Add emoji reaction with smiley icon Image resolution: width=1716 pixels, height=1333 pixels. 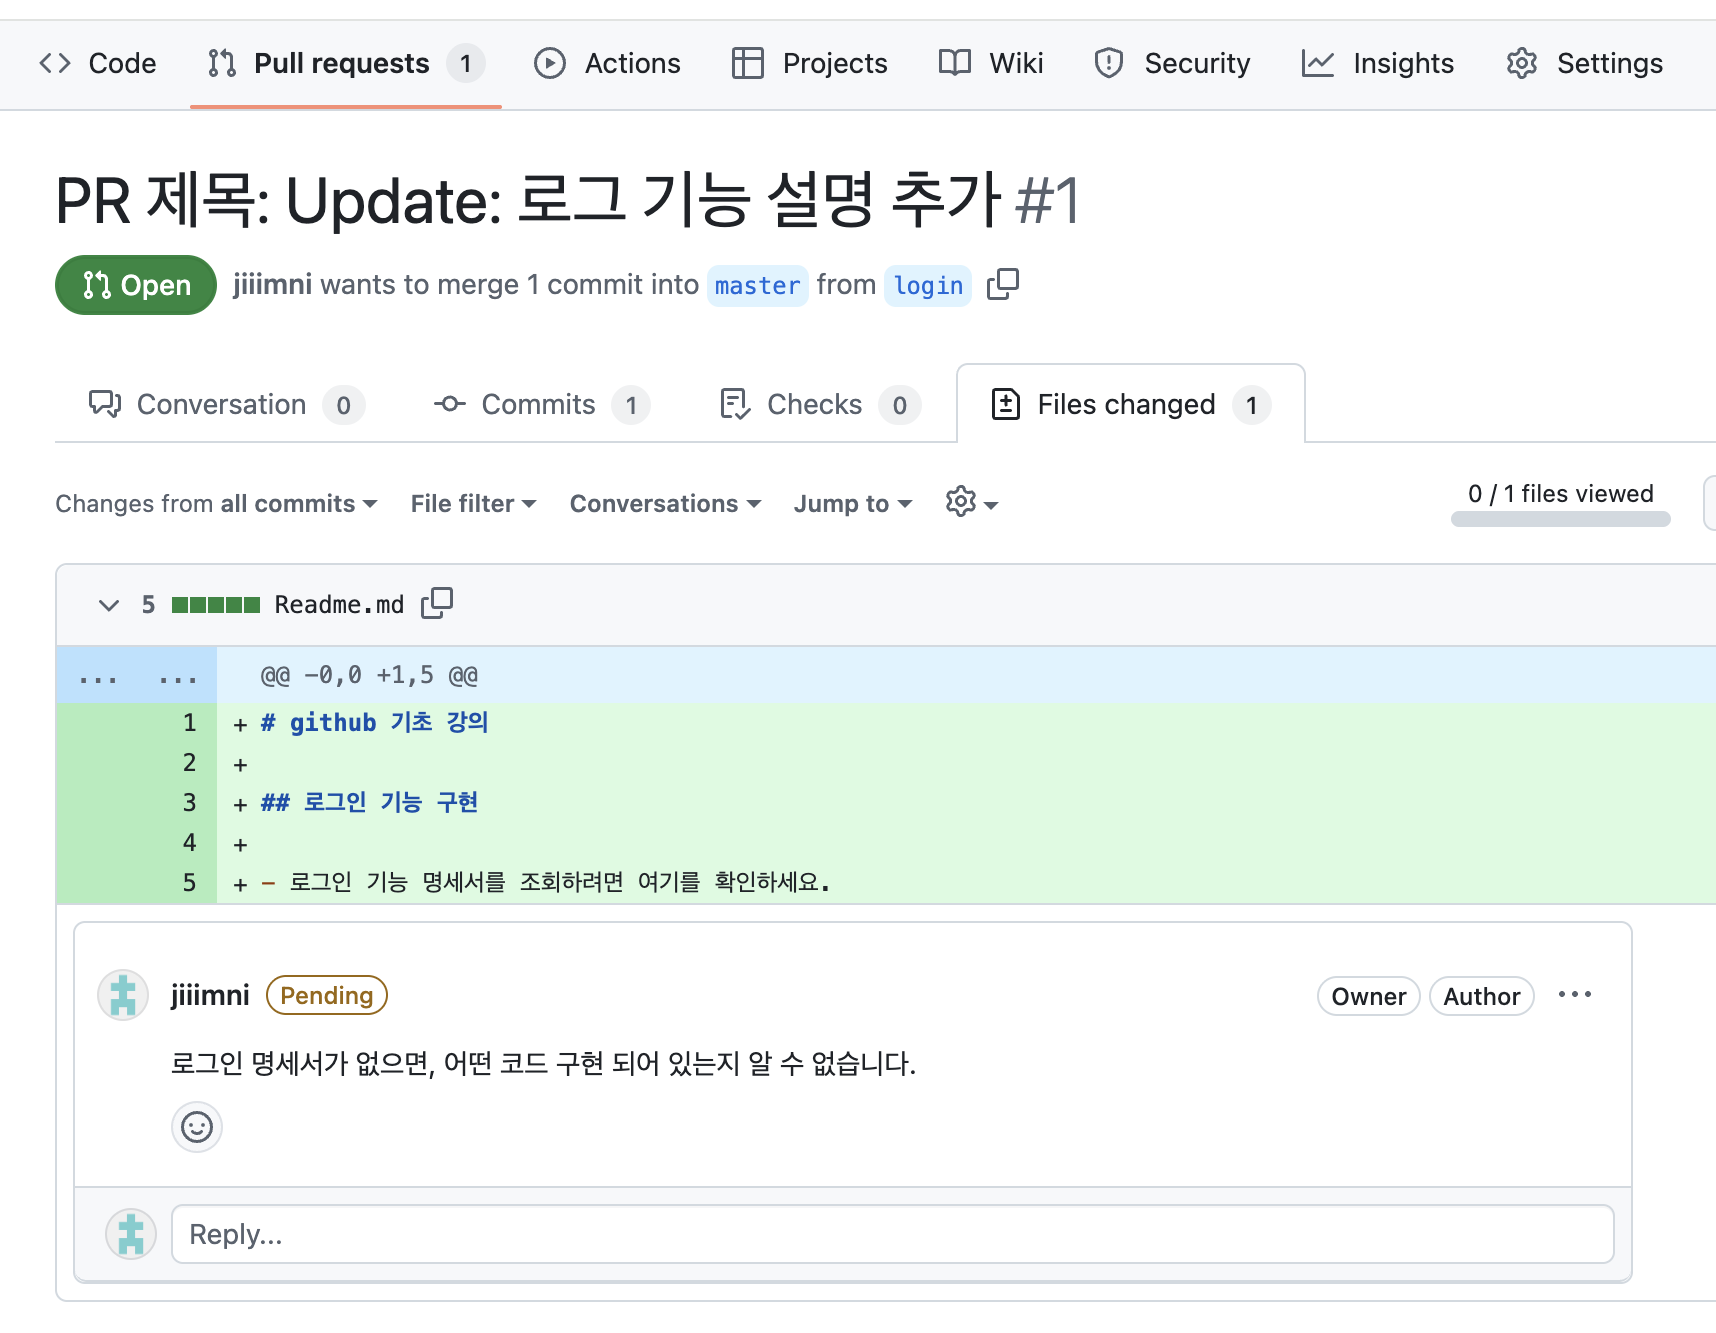(197, 1127)
